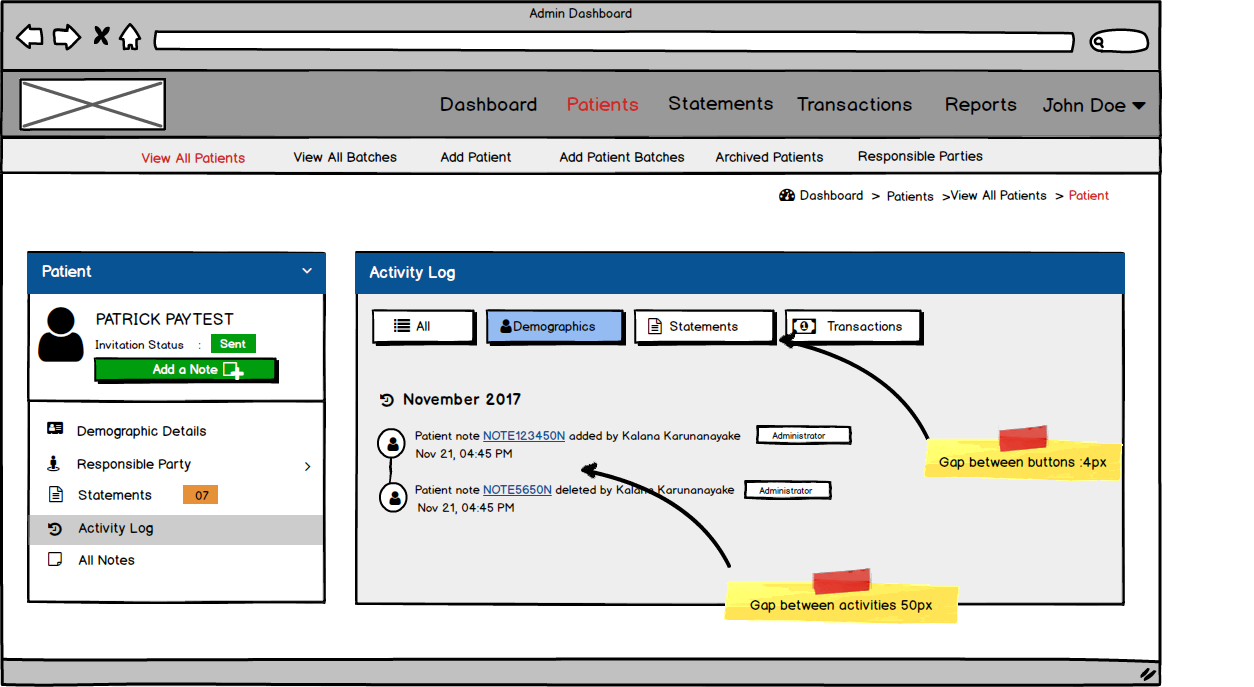Click the green Sent status badge
This screenshot has height=687, width=1254.
(233, 344)
